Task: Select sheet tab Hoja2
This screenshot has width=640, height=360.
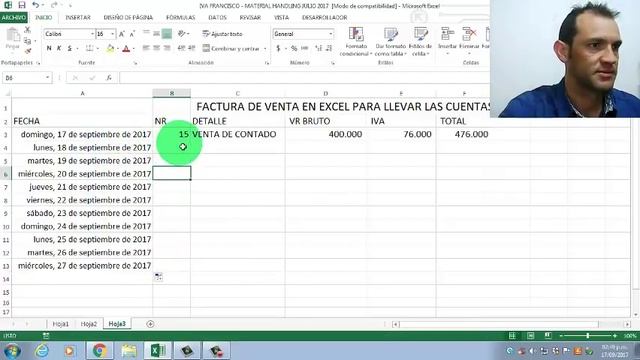Action: tap(89, 324)
